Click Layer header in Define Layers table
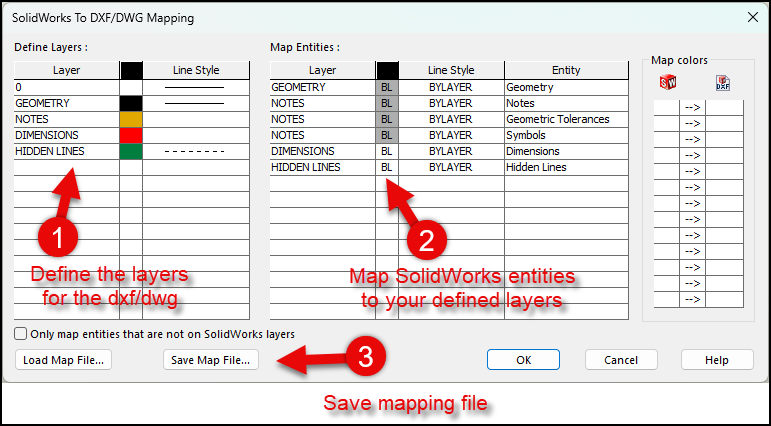Viewport: 771px width, 426px height. click(66, 70)
